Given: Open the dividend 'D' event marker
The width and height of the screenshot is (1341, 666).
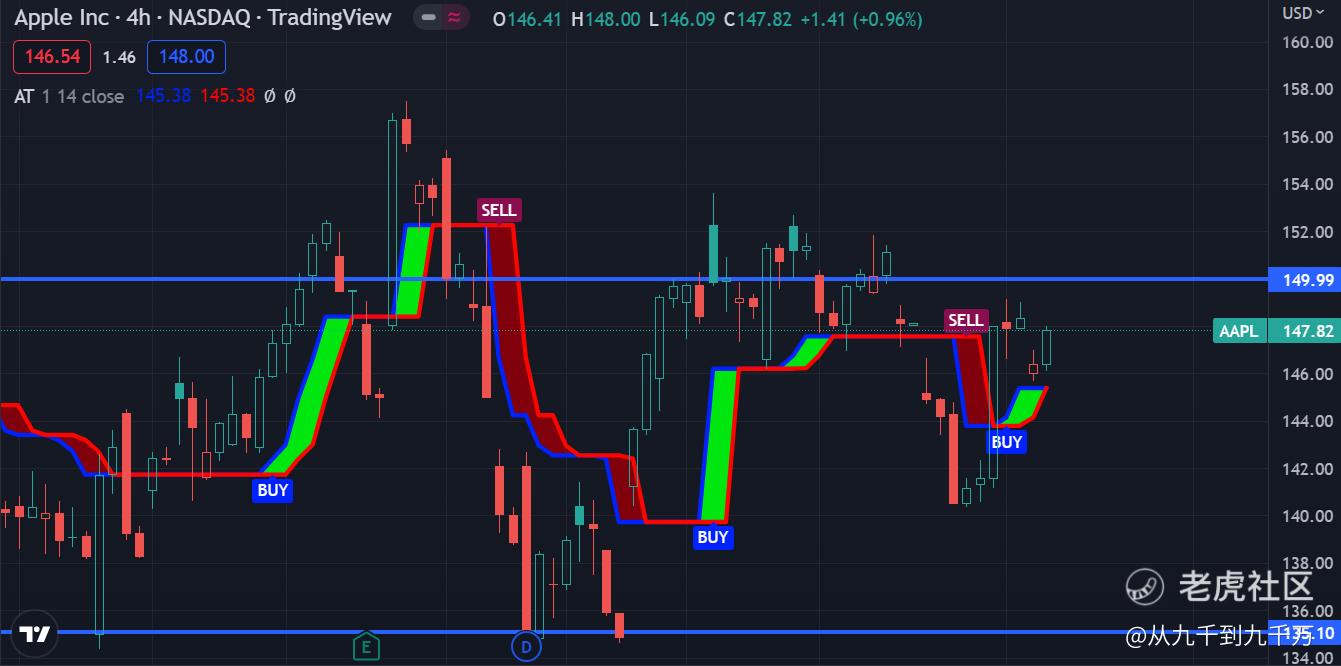Looking at the screenshot, I should 526,647.
